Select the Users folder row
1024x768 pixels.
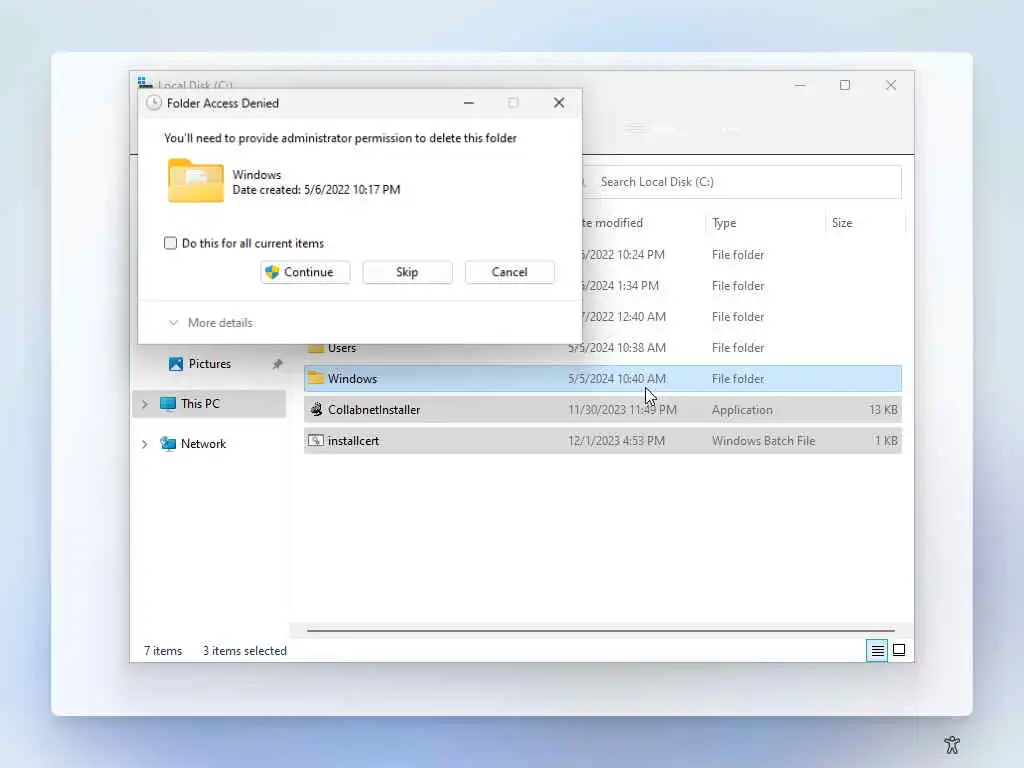602,348
